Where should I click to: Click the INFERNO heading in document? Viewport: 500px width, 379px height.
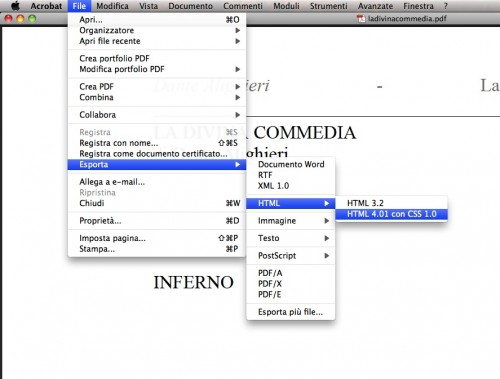pyautogui.click(x=193, y=283)
